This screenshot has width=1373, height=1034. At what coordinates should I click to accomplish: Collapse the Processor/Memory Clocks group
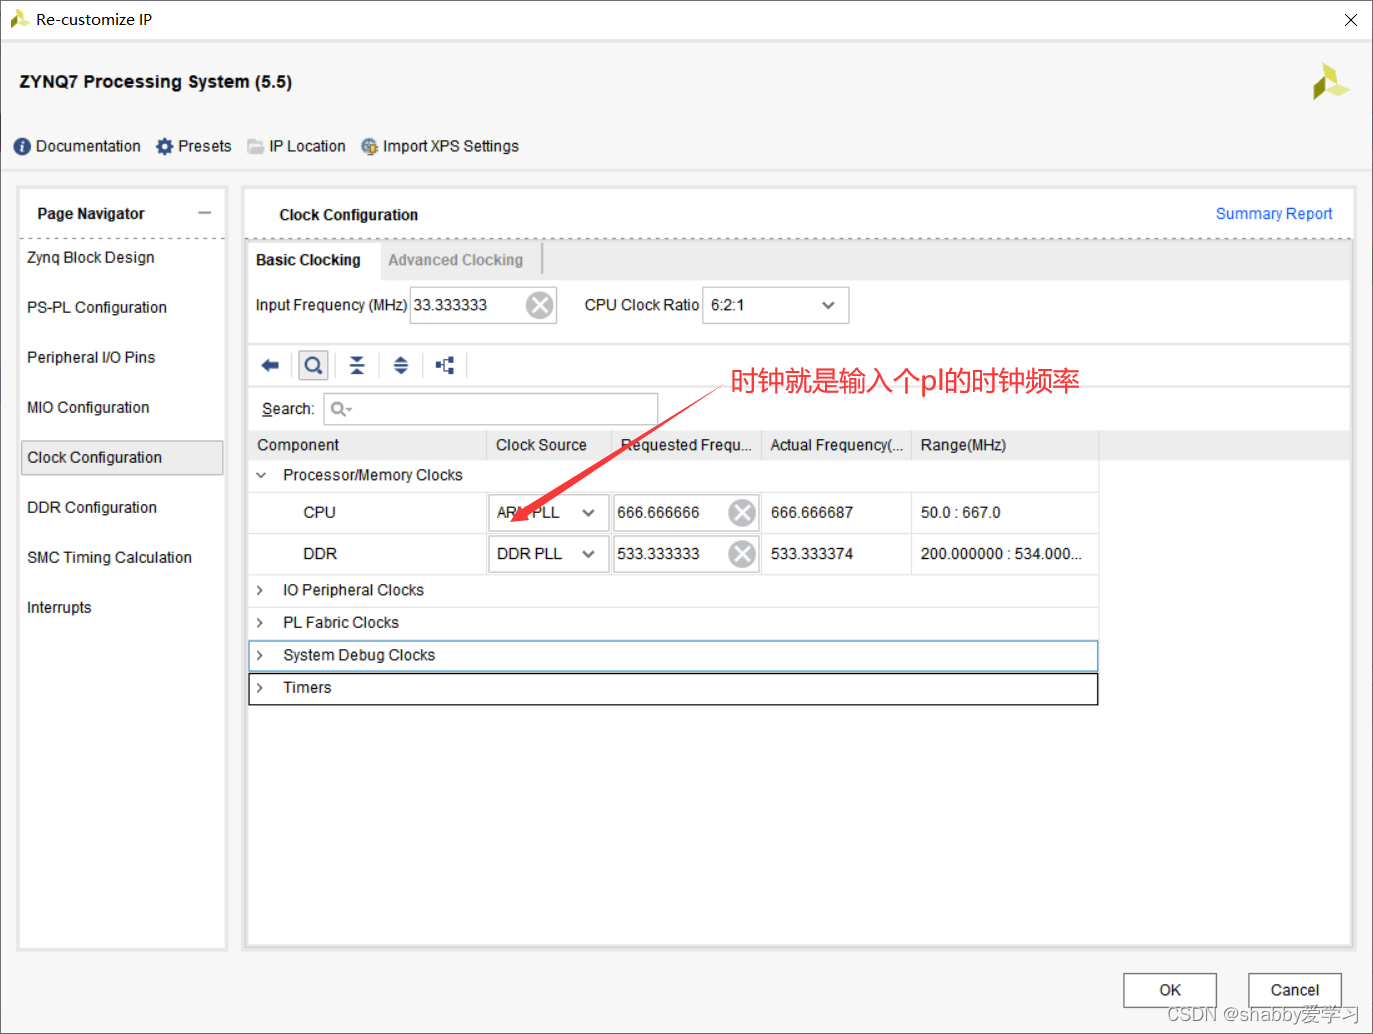click(x=261, y=476)
